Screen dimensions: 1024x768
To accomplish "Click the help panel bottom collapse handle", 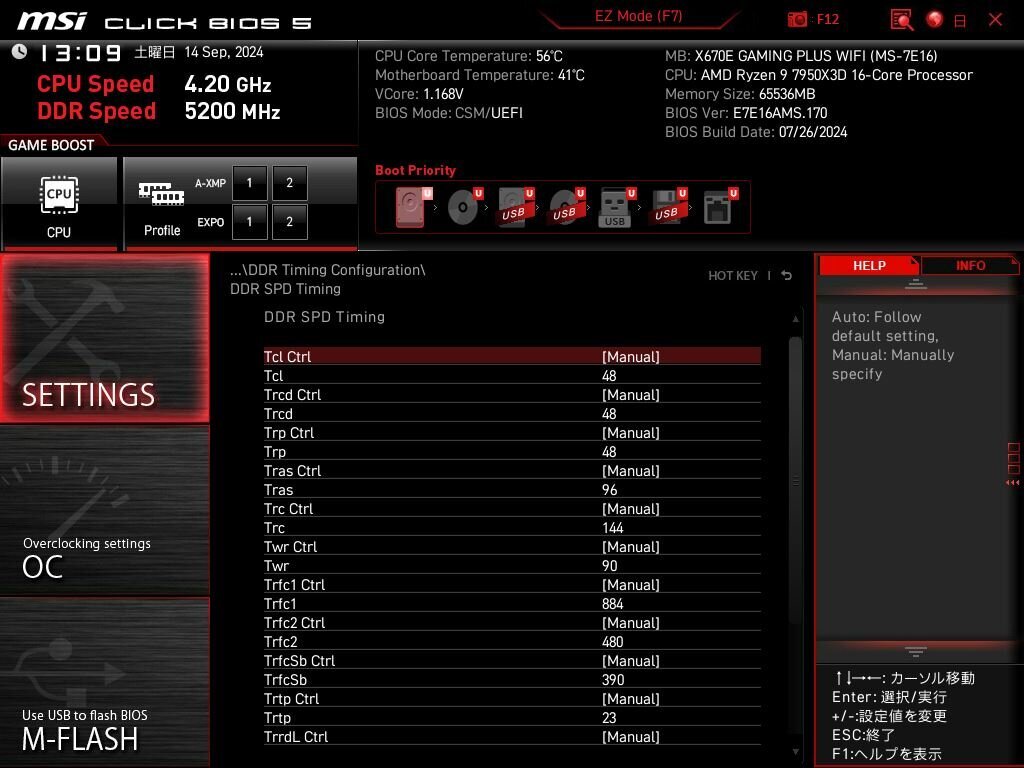I will (x=916, y=652).
